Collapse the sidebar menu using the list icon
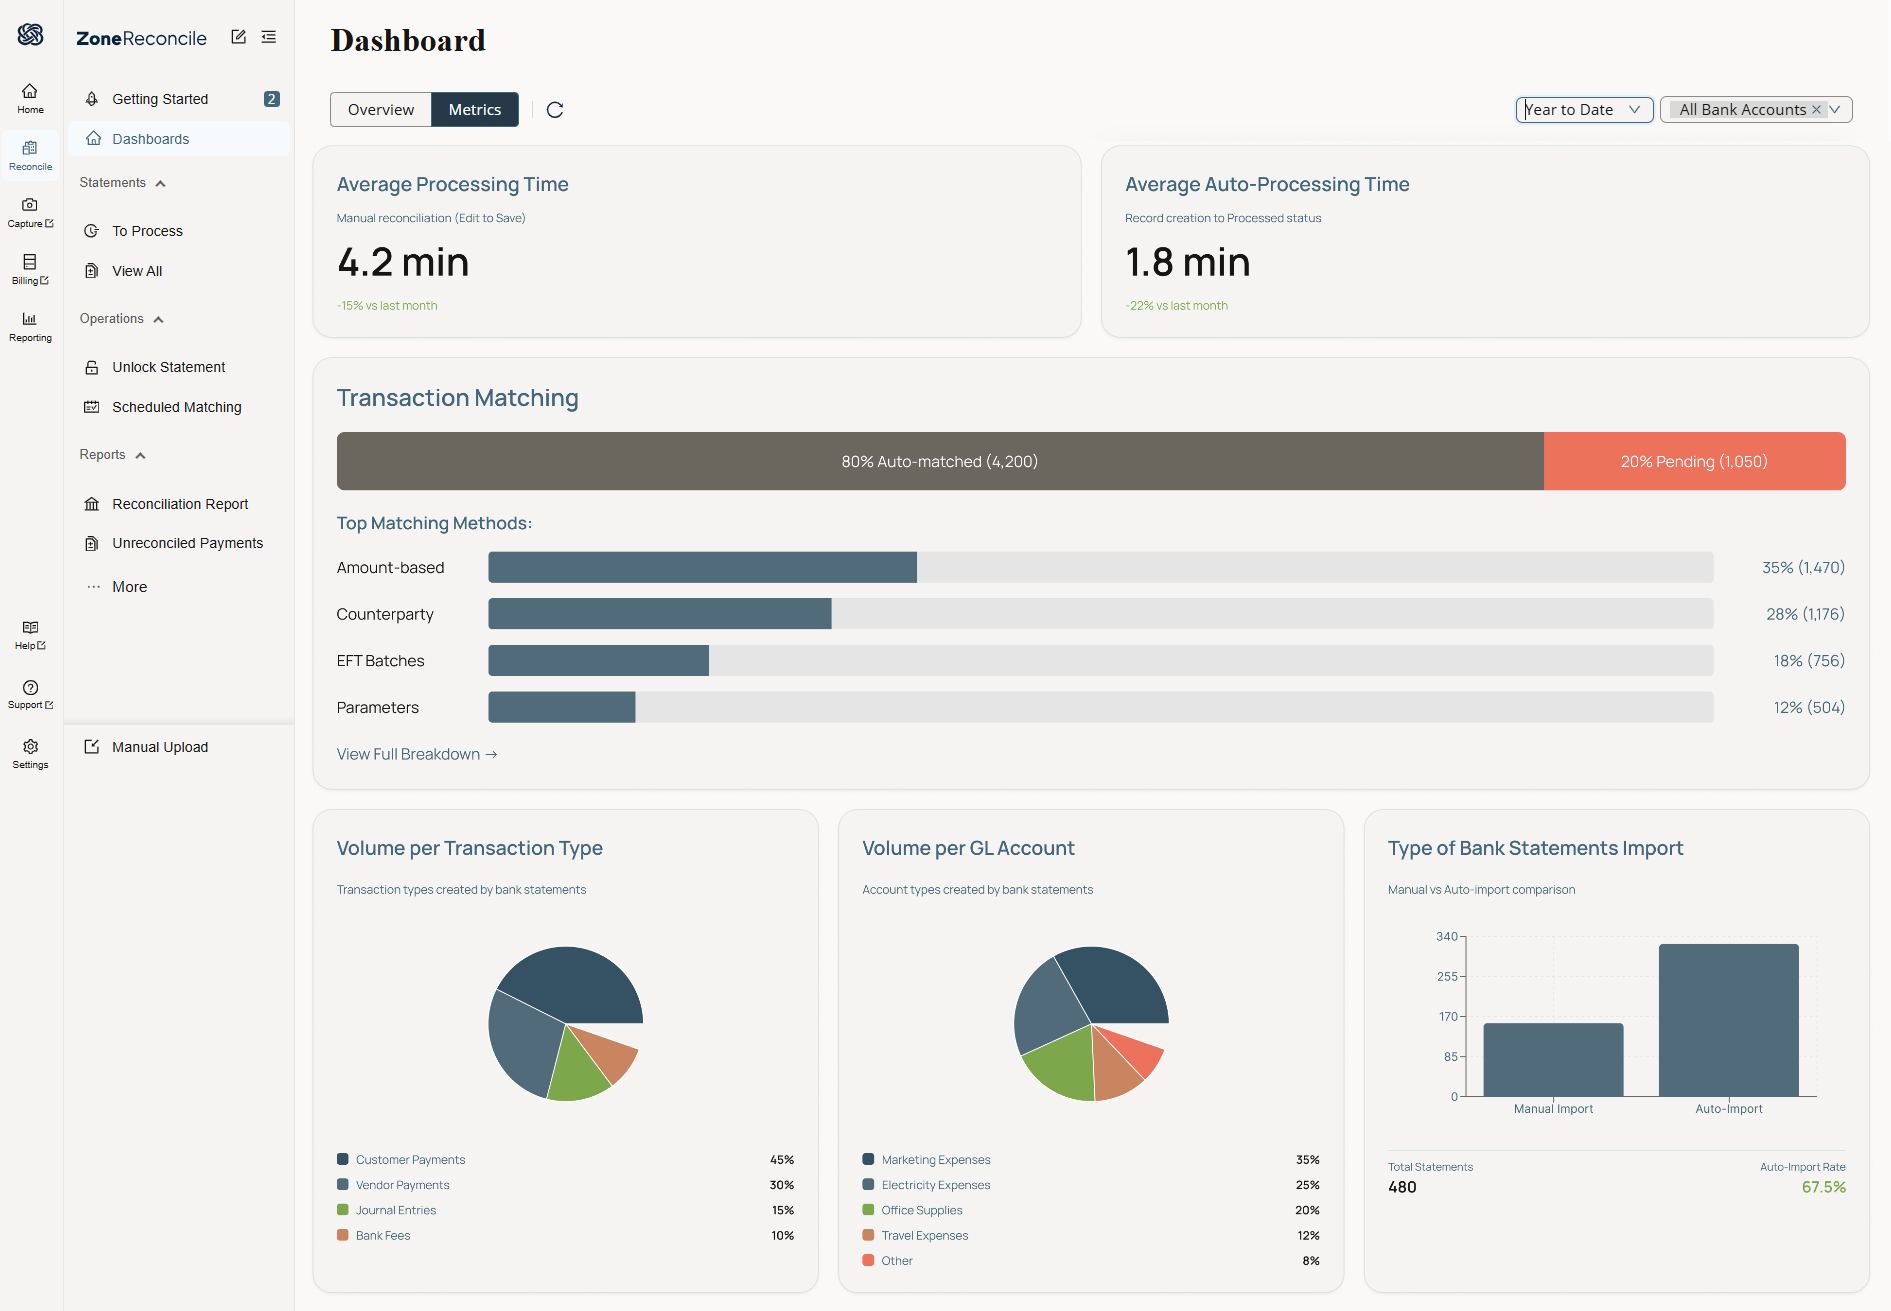Screen dimensions: 1891x1311 269,37
